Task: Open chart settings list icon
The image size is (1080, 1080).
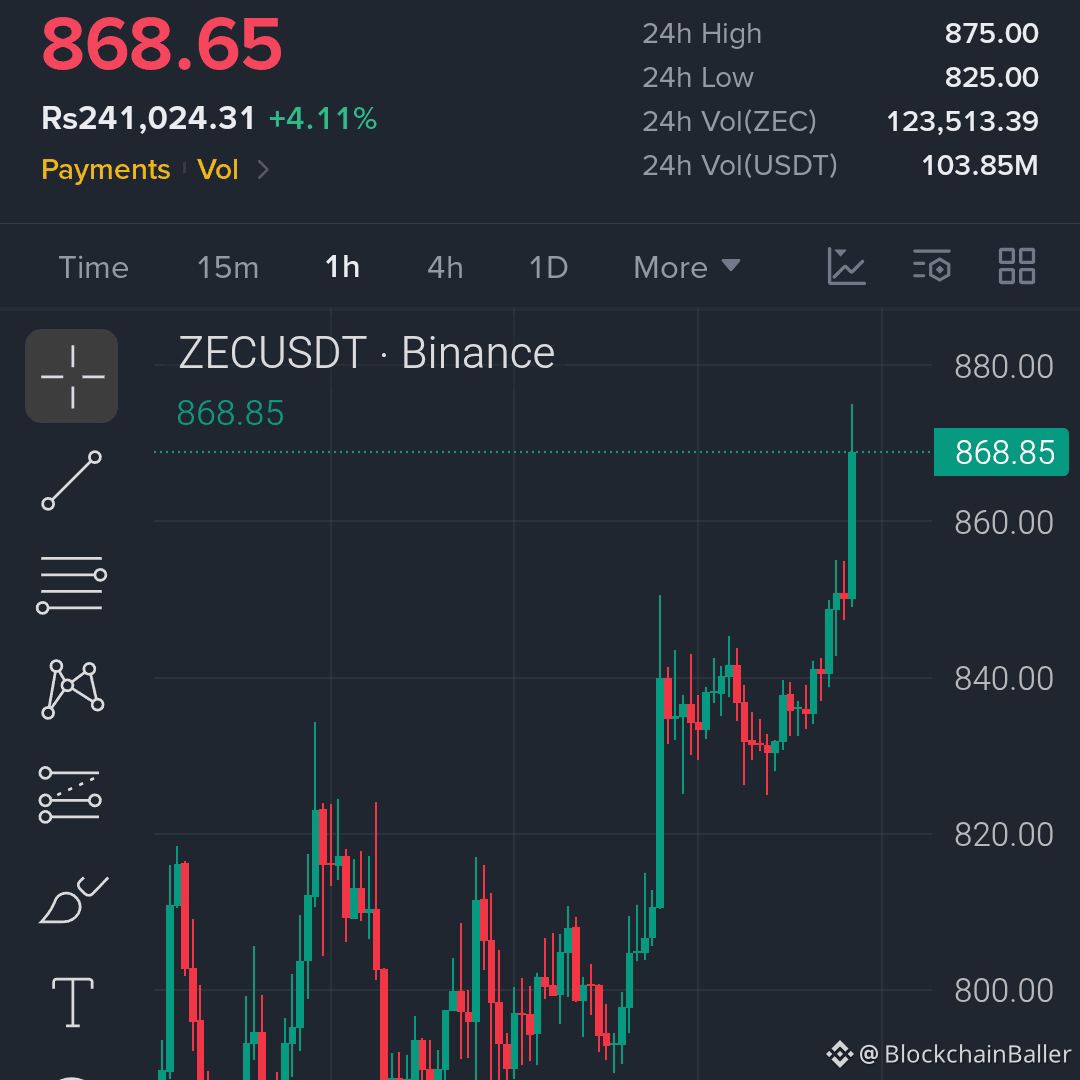Action: tap(932, 267)
